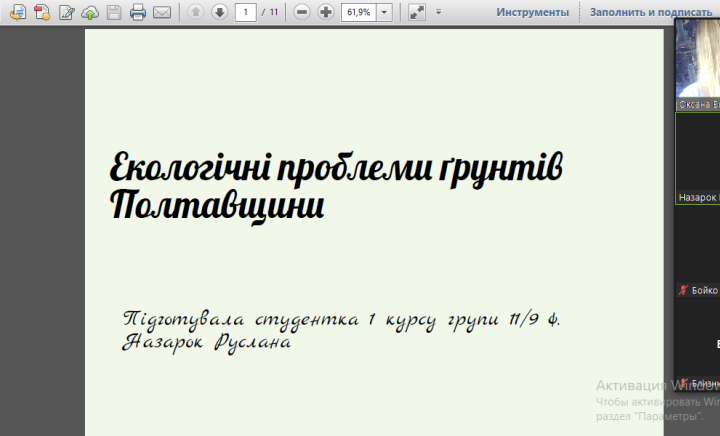Zoom in with the plus button
This screenshot has height=436, width=720.
pyautogui.click(x=325, y=12)
